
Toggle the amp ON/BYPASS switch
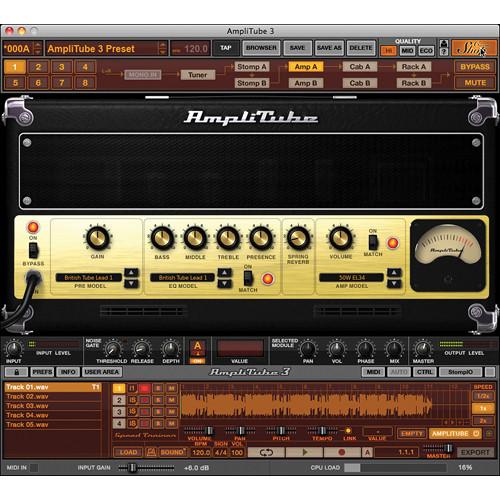click(33, 250)
